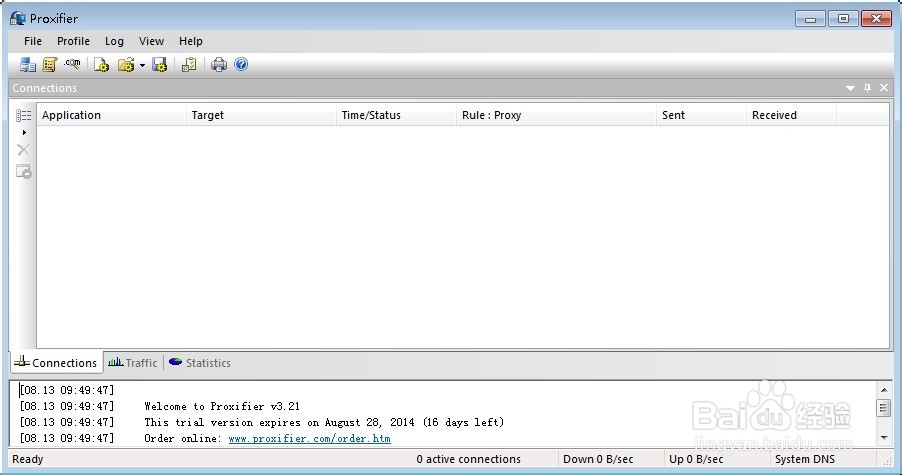Open the www.proxifier.com/order.htm link

(x=309, y=439)
